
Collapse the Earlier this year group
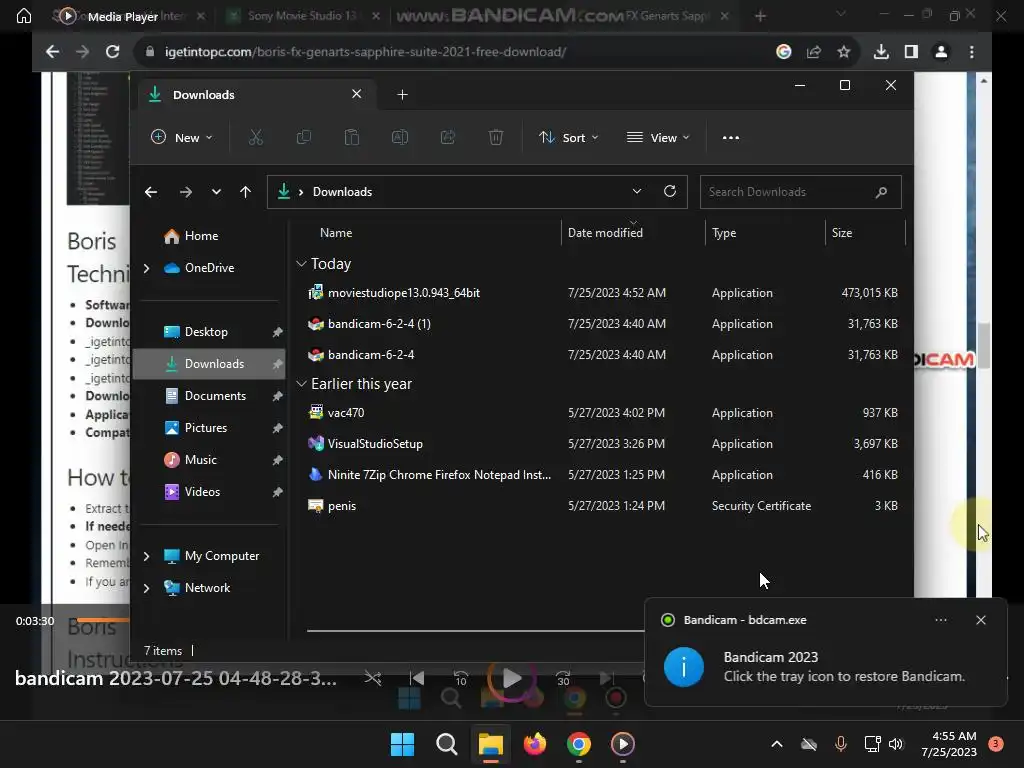click(x=301, y=384)
